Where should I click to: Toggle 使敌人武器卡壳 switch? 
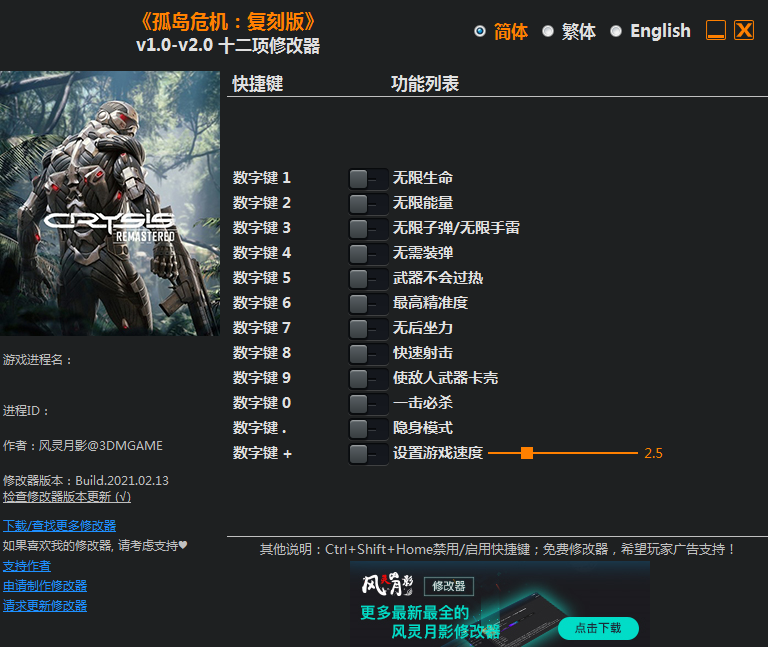pos(368,379)
